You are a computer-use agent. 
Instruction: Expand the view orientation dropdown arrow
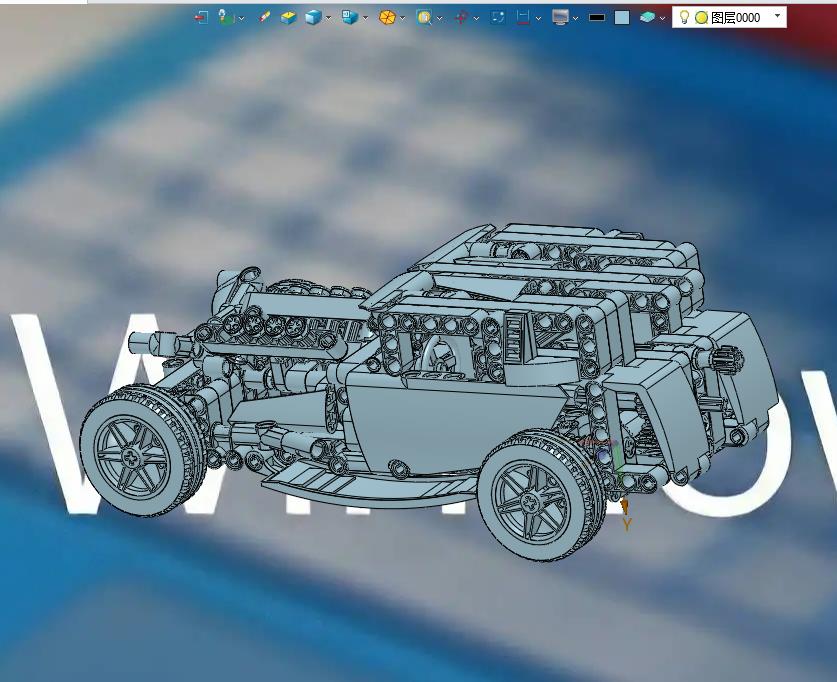[x=365, y=18]
